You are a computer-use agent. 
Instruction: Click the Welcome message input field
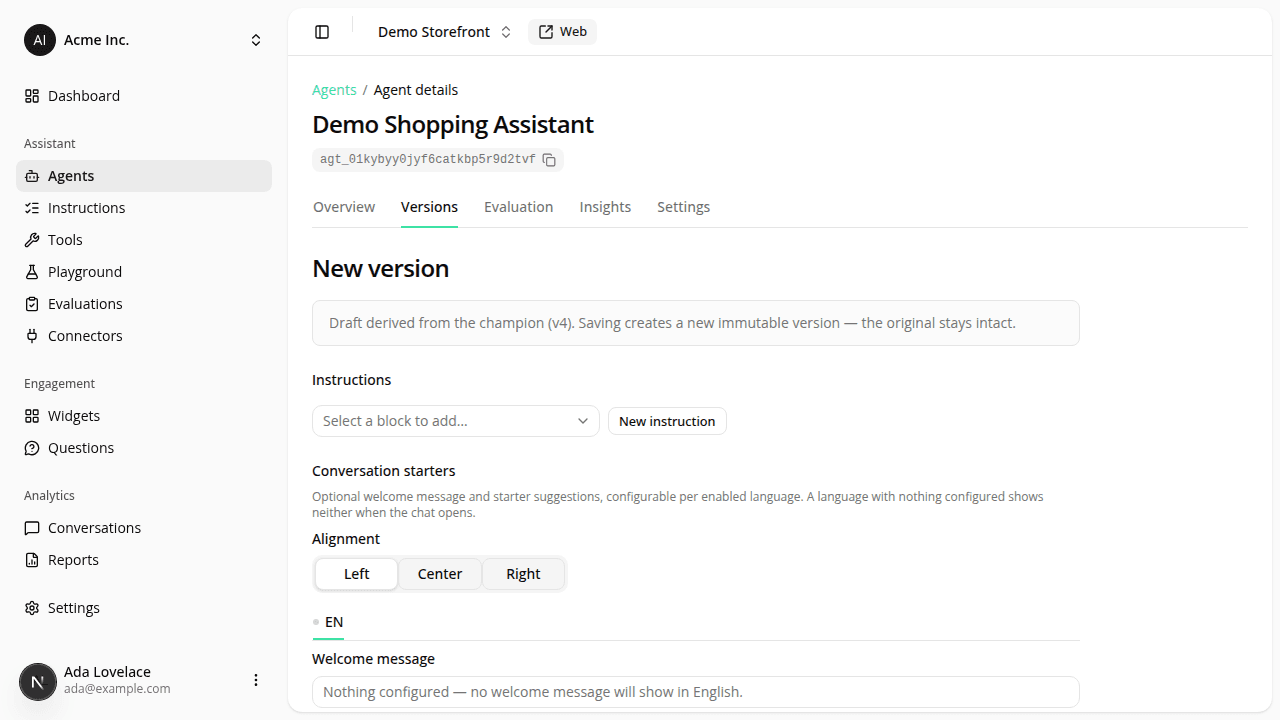click(696, 692)
